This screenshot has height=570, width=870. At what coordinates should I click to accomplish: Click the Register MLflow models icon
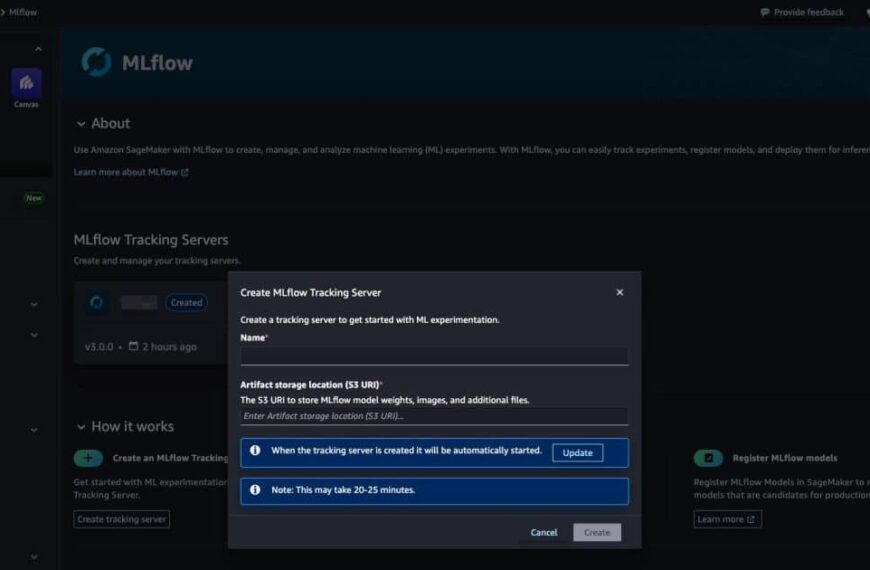(708, 458)
